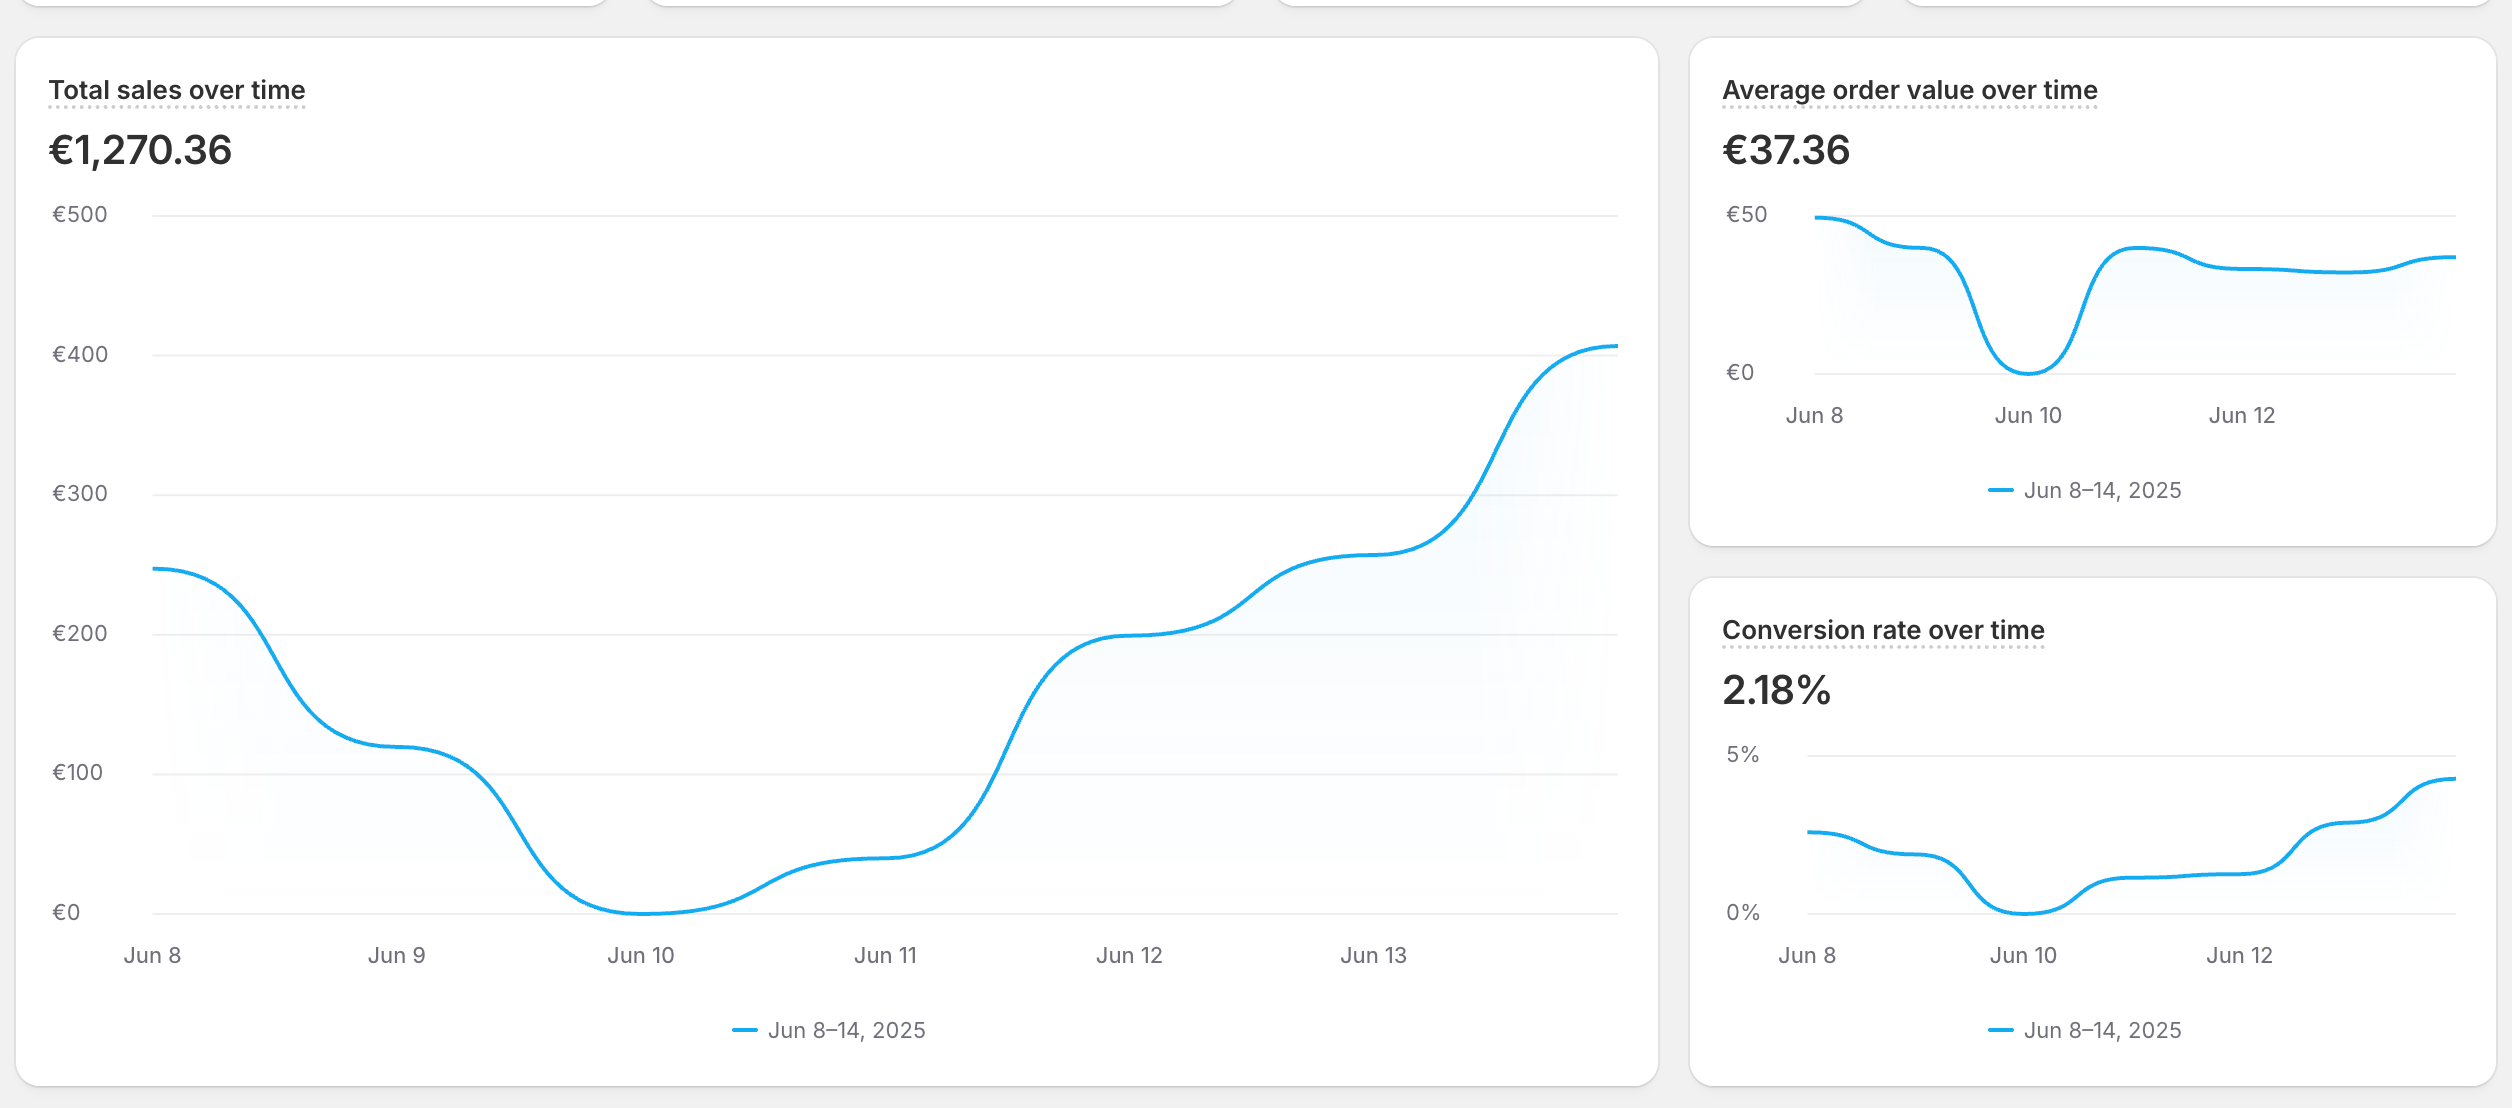Toggle Jun 8–14 legend in average order chart

point(2101,490)
